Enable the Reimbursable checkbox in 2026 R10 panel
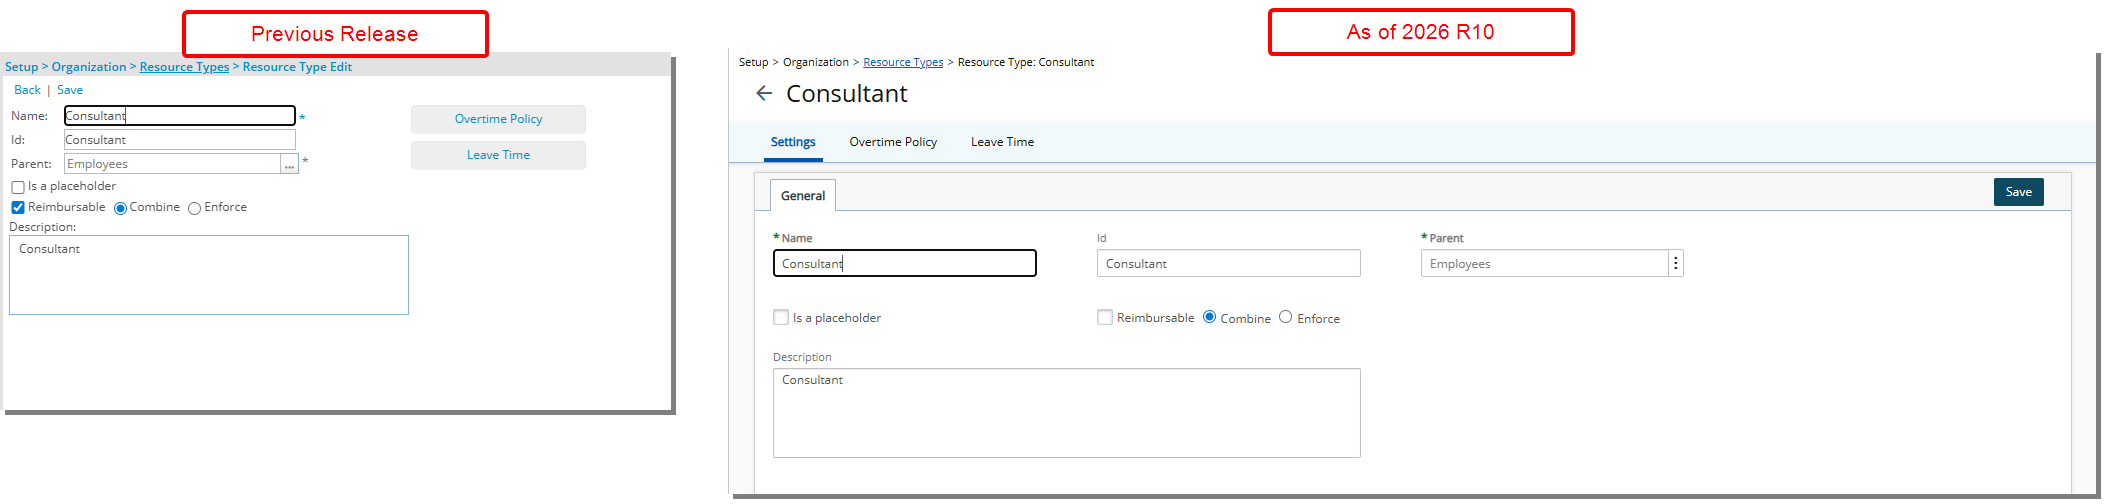The image size is (2106, 504). click(x=1105, y=317)
